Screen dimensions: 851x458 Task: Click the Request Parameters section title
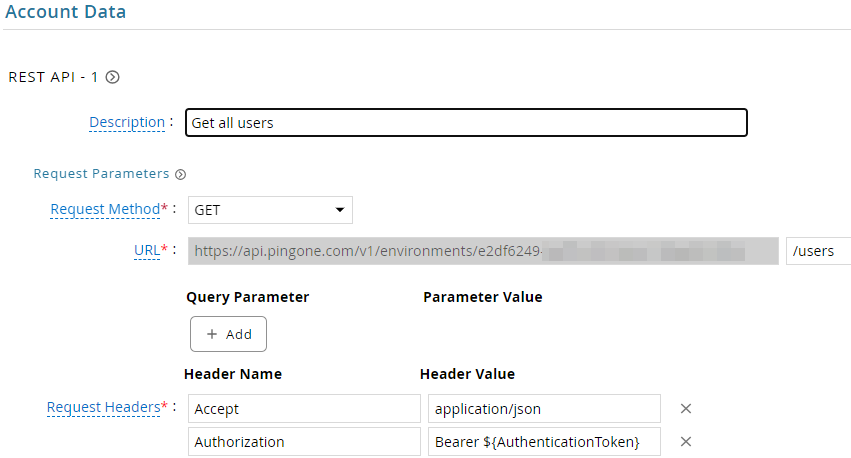(x=101, y=174)
